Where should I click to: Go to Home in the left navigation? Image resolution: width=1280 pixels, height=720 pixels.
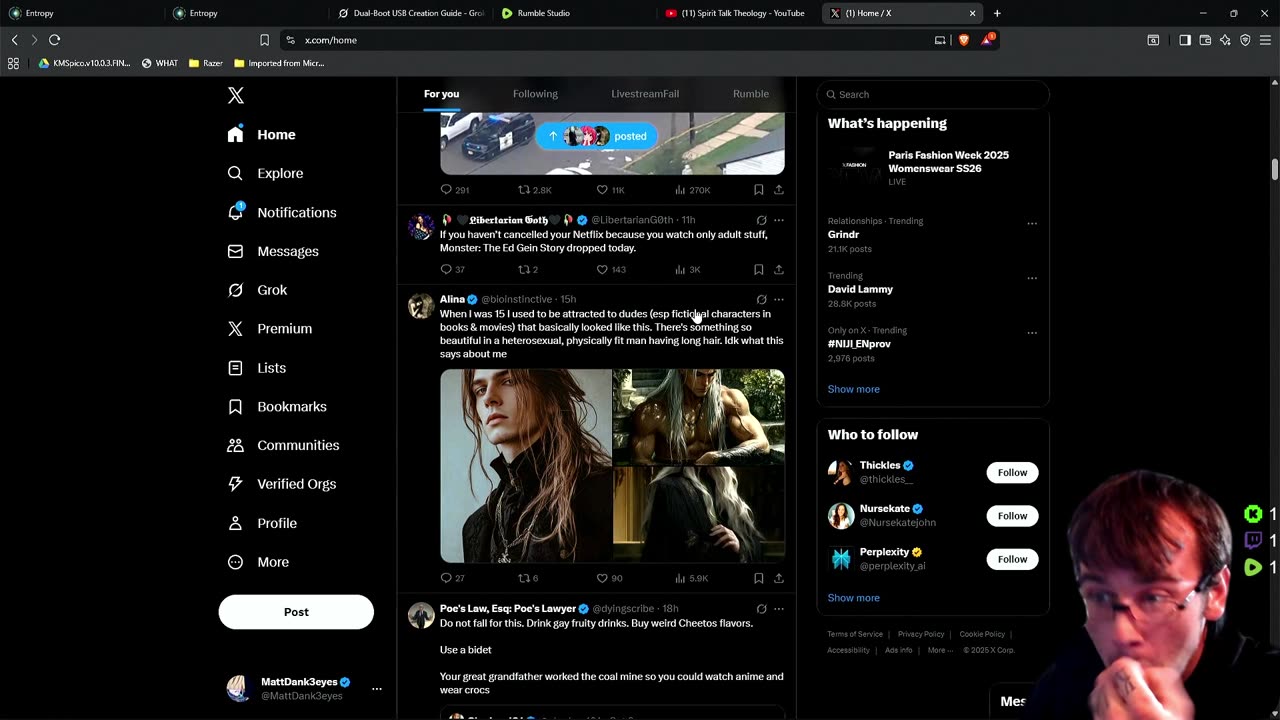(262, 135)
